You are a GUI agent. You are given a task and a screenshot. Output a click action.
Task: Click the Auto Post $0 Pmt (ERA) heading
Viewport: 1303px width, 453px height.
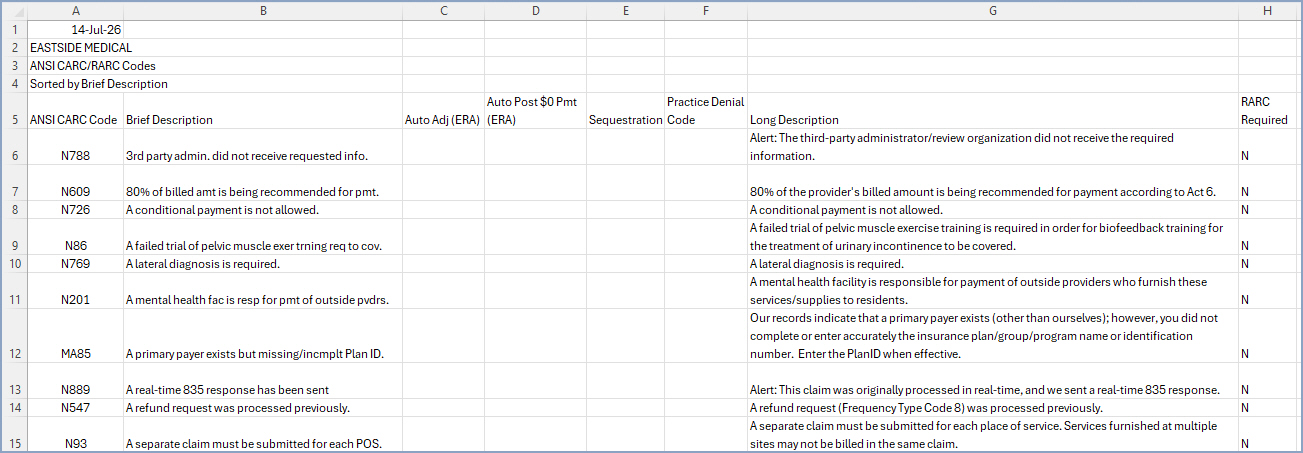pyautogui.click(x=535, y=111)
